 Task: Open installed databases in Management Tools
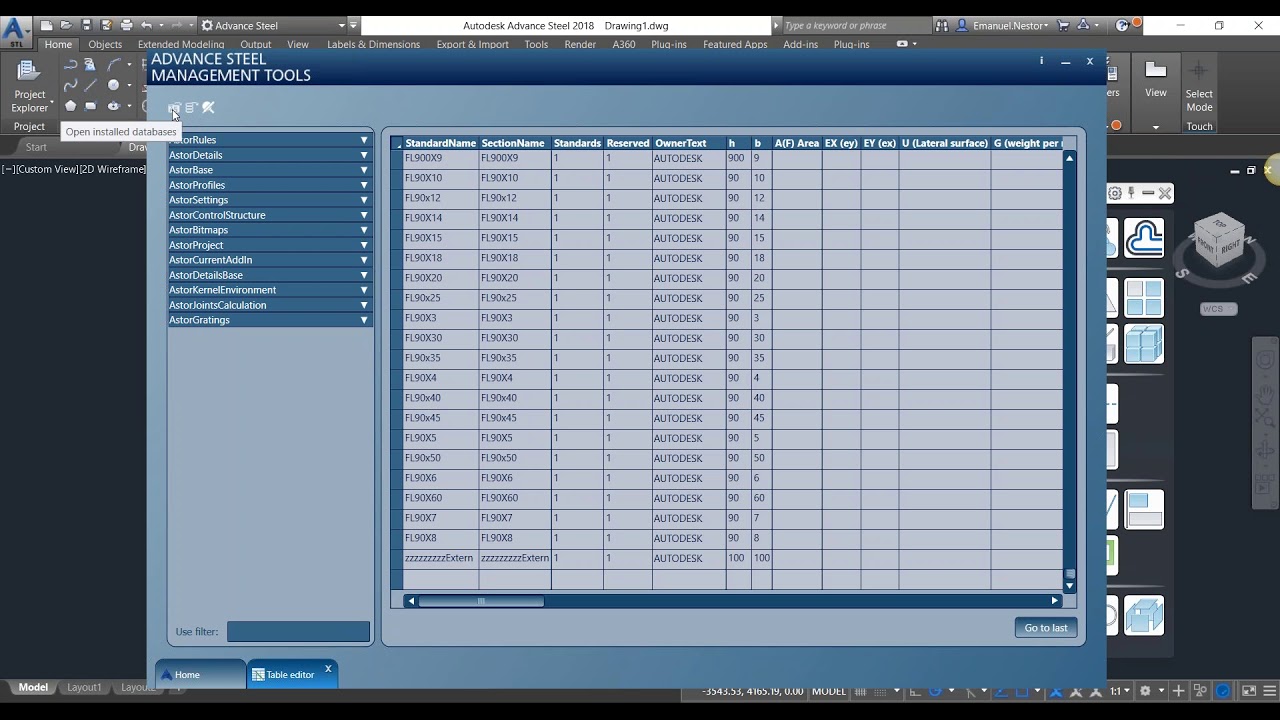click(x=173, y=108)
